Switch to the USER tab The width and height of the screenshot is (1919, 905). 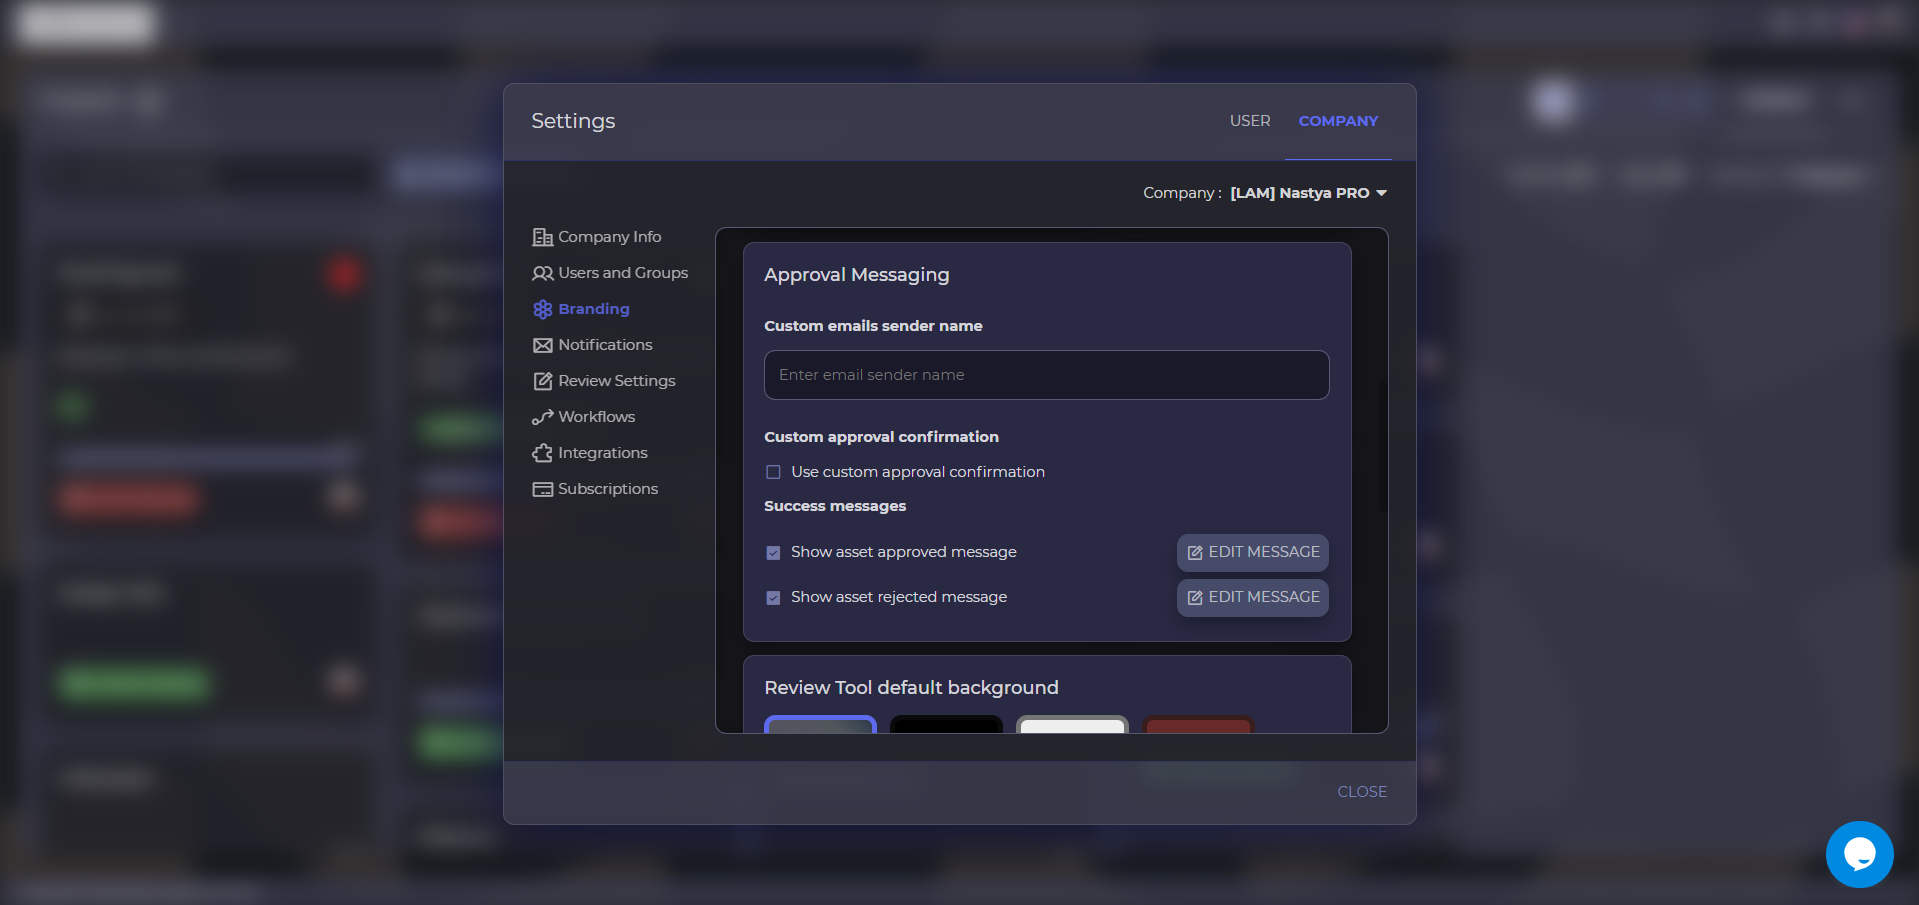1249,121
